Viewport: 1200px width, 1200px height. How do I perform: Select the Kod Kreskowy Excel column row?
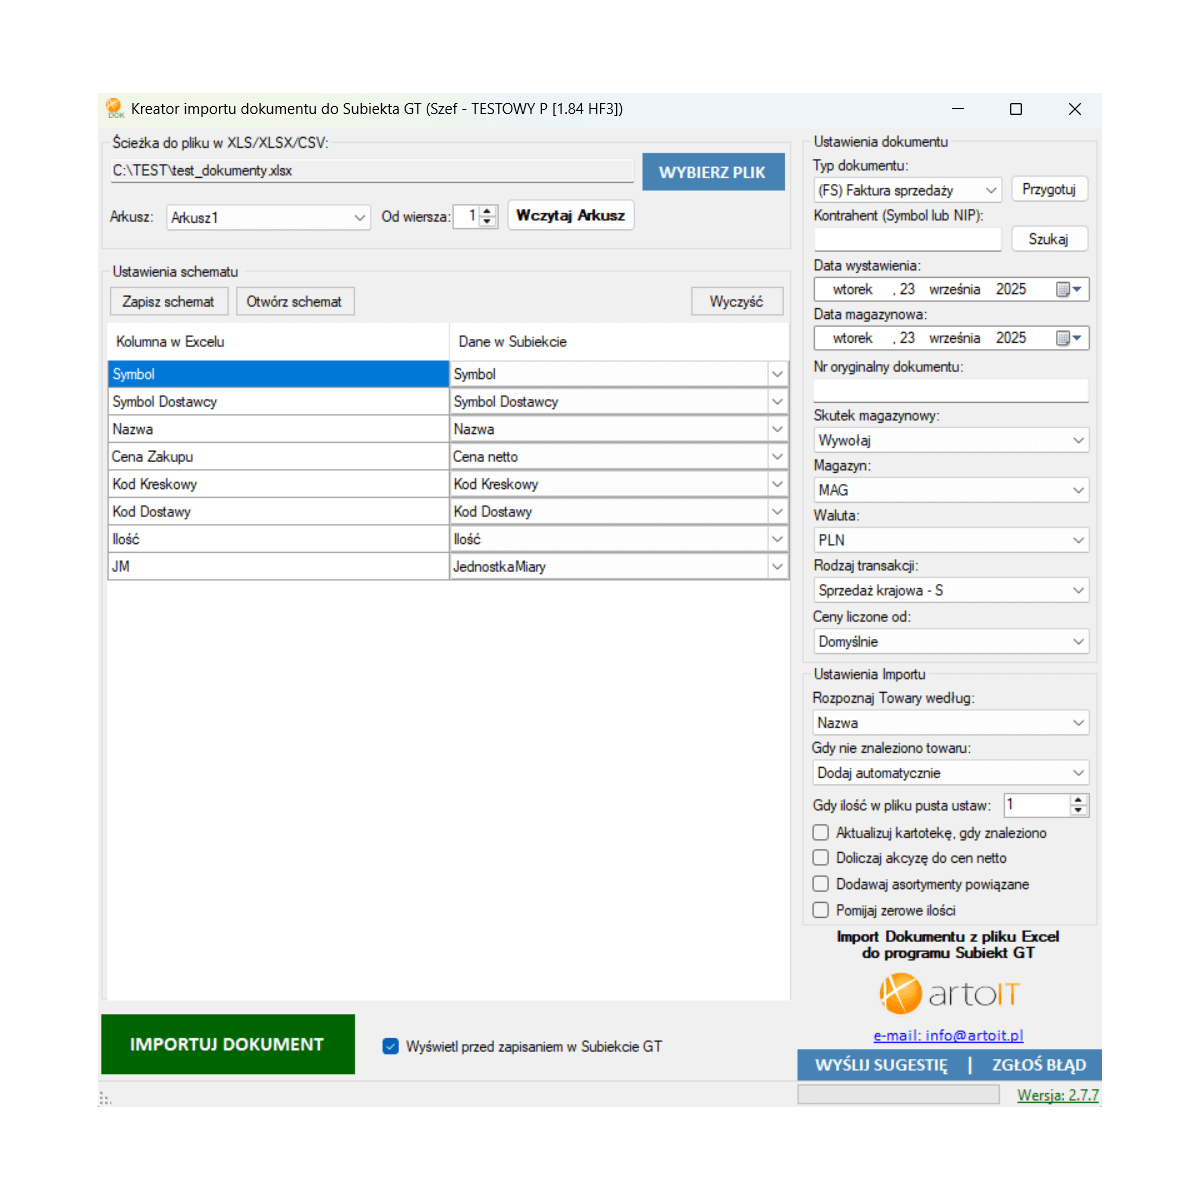click(x=278, y=484)
